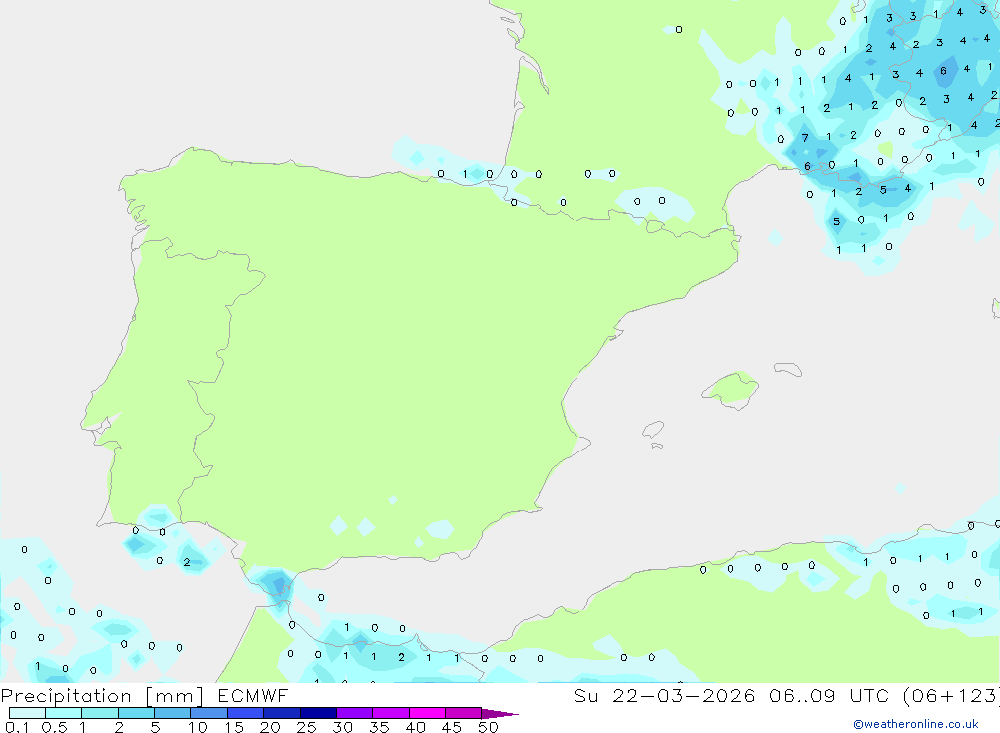Click the legend label '10'
Image resolution: width=1000 pixels, height=733 pixels.
[x=198, y=727]
